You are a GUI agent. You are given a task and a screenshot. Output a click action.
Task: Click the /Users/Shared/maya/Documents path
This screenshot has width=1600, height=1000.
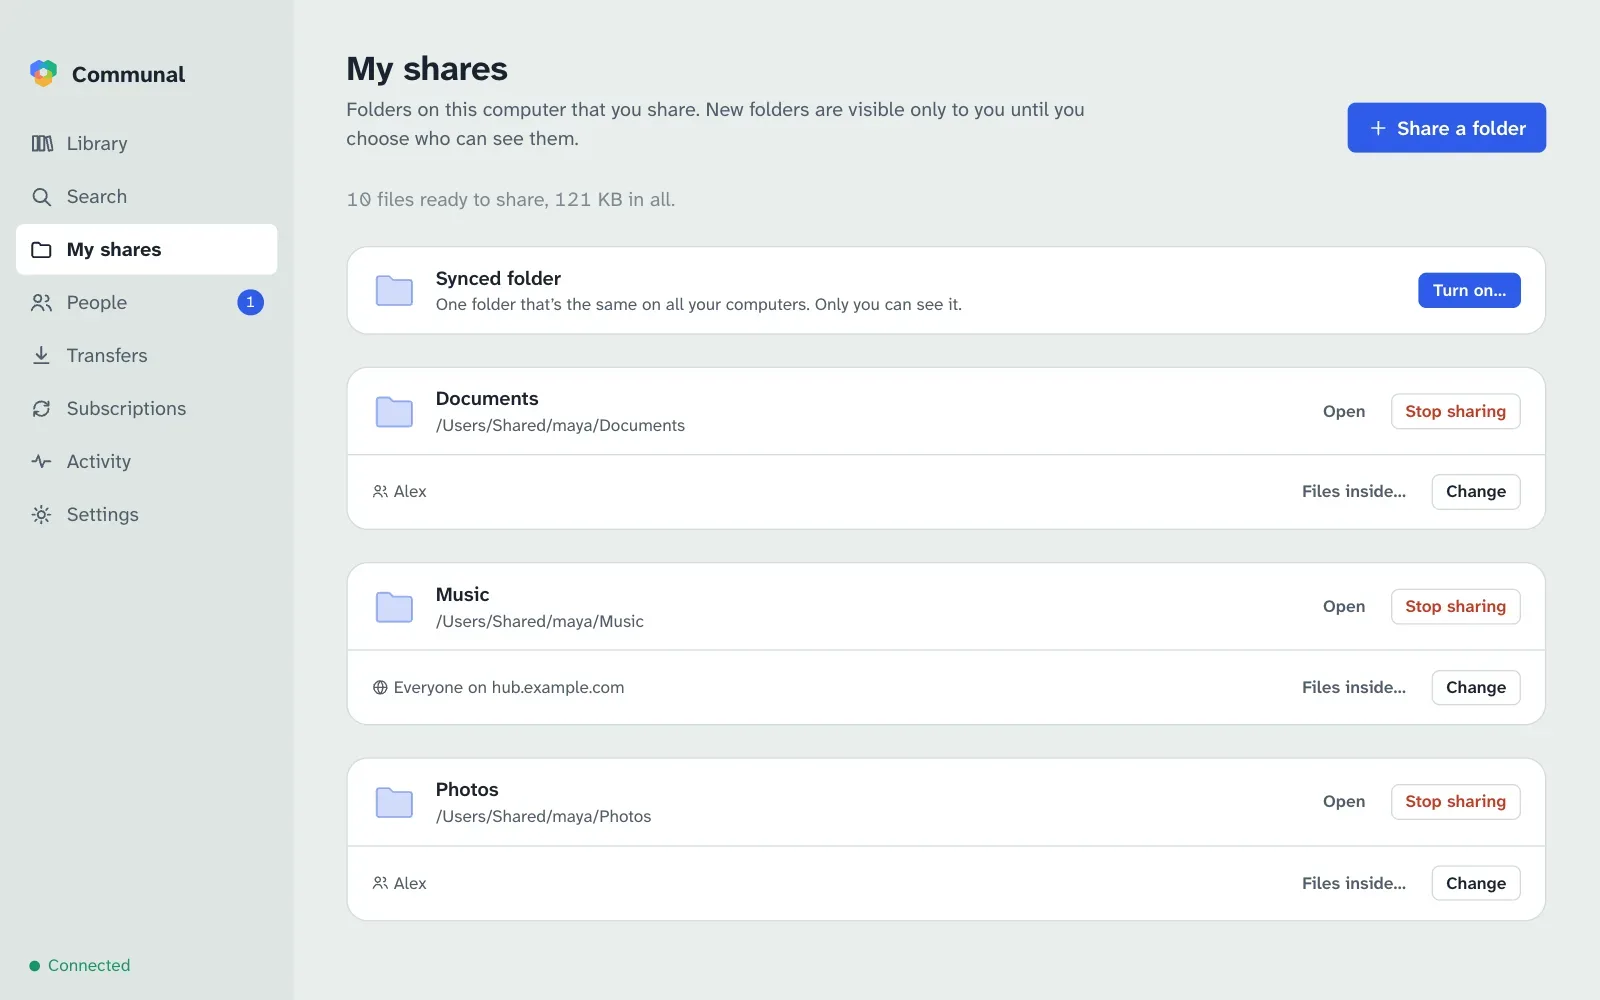pyautogui.click(x=560, y=425)
